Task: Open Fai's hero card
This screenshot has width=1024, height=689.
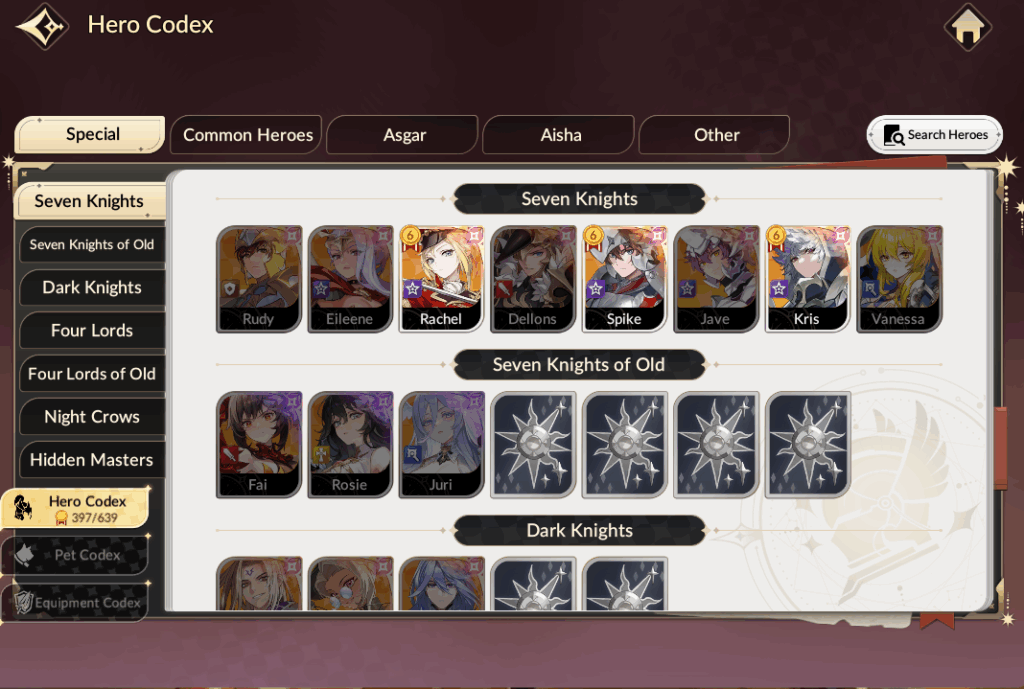Action: click(259, 445)
